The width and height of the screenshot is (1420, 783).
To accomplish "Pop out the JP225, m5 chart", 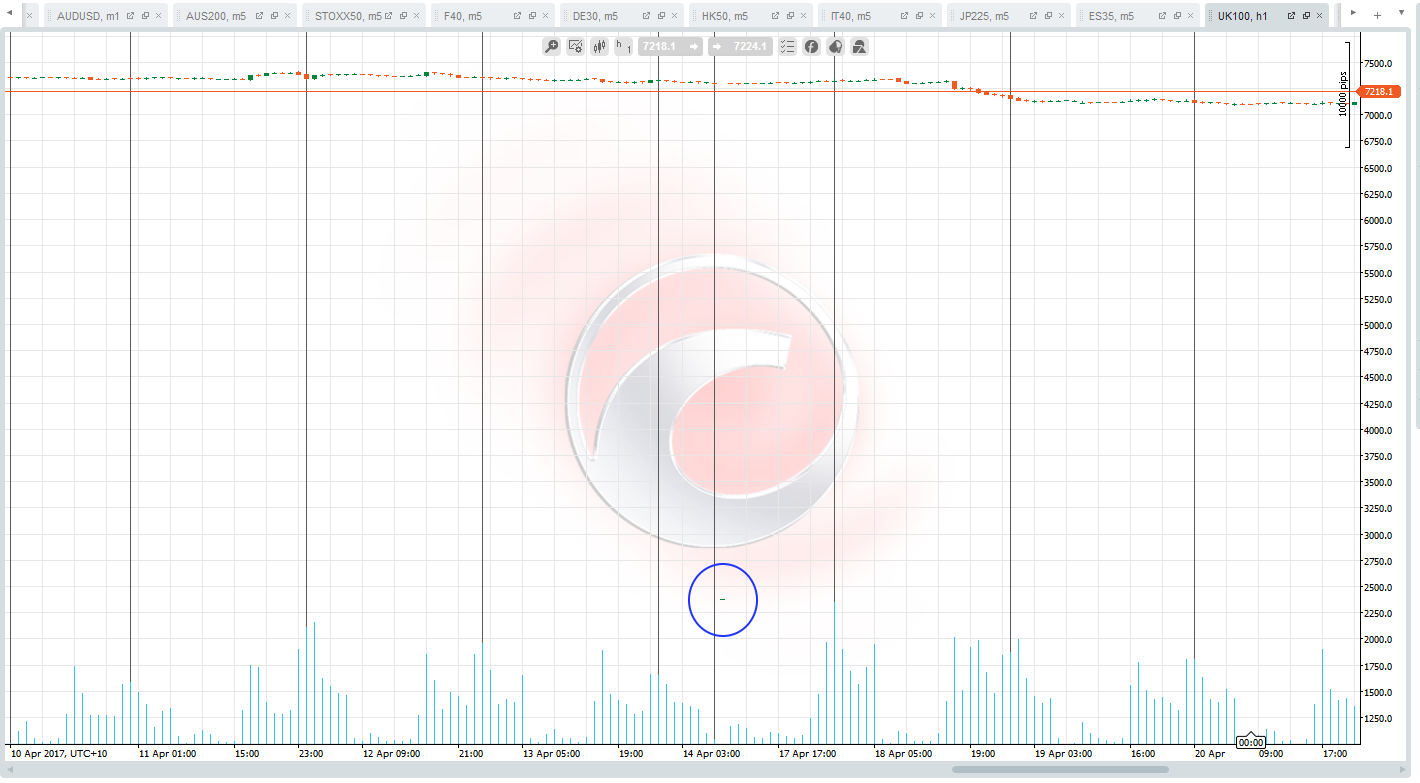I will (1034, 16).
